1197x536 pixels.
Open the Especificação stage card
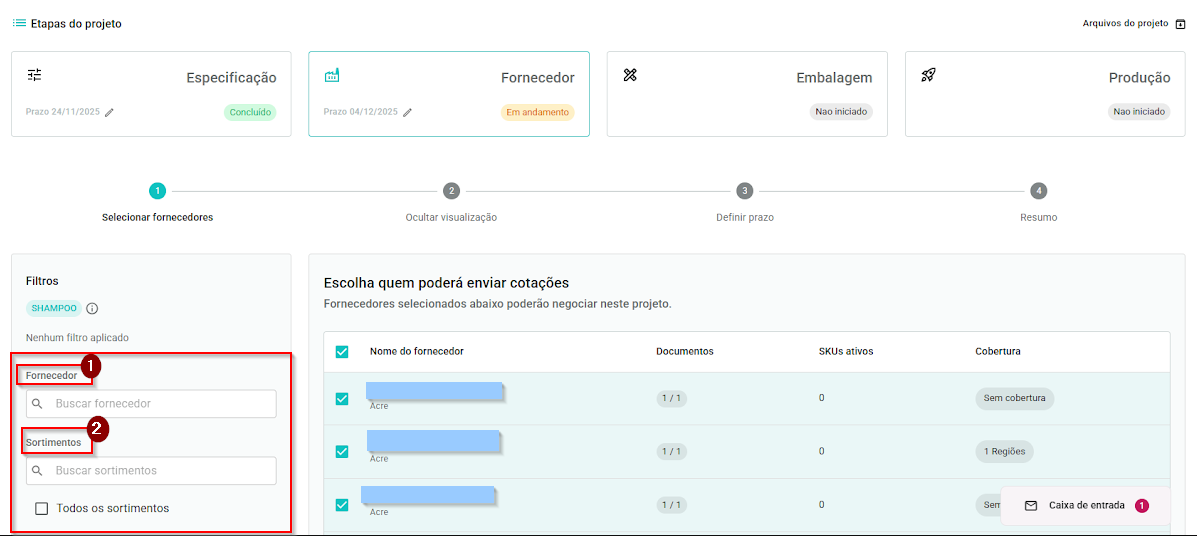pos(151,93)
